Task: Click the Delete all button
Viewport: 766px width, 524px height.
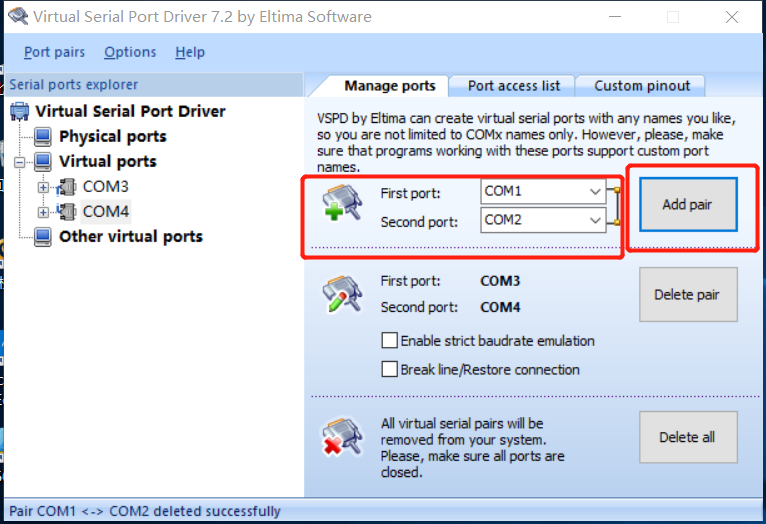Action: pyautogui.click(x=688, y=437)
